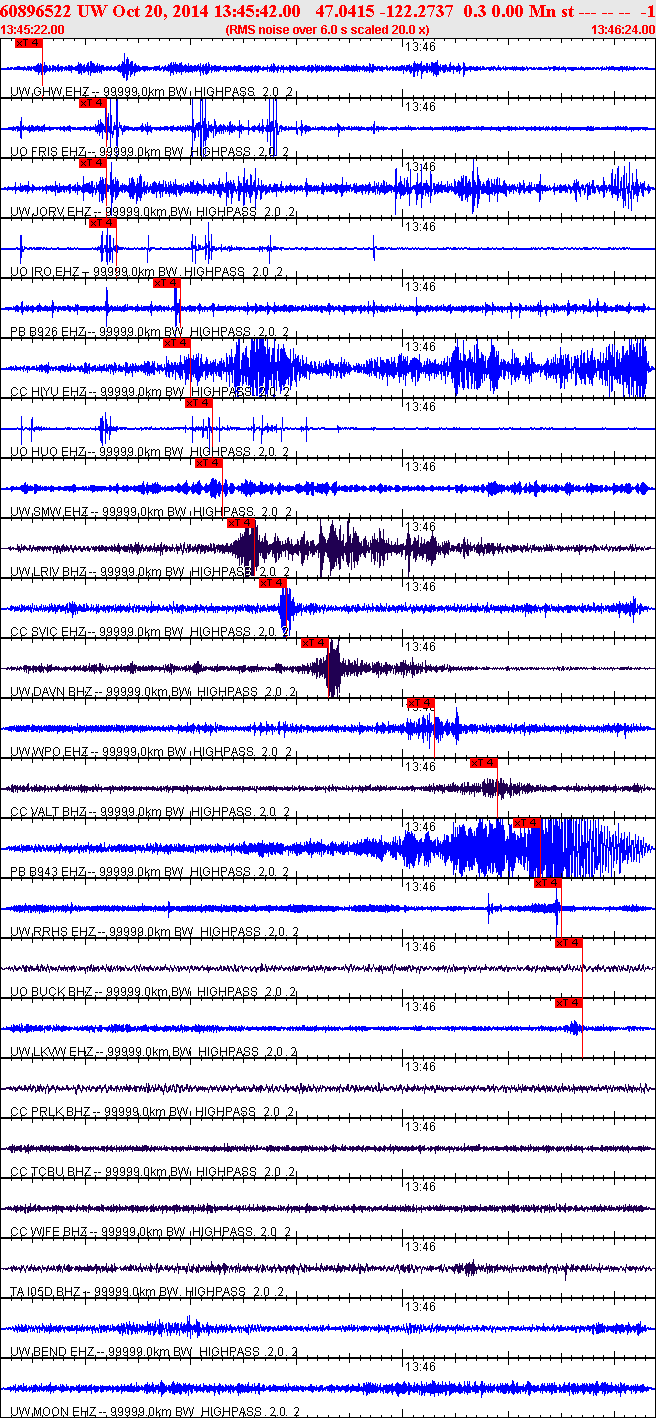Click the UW.JORV.EHZ station label
This screenshot has width=656, height=1418.
point(50,212)
